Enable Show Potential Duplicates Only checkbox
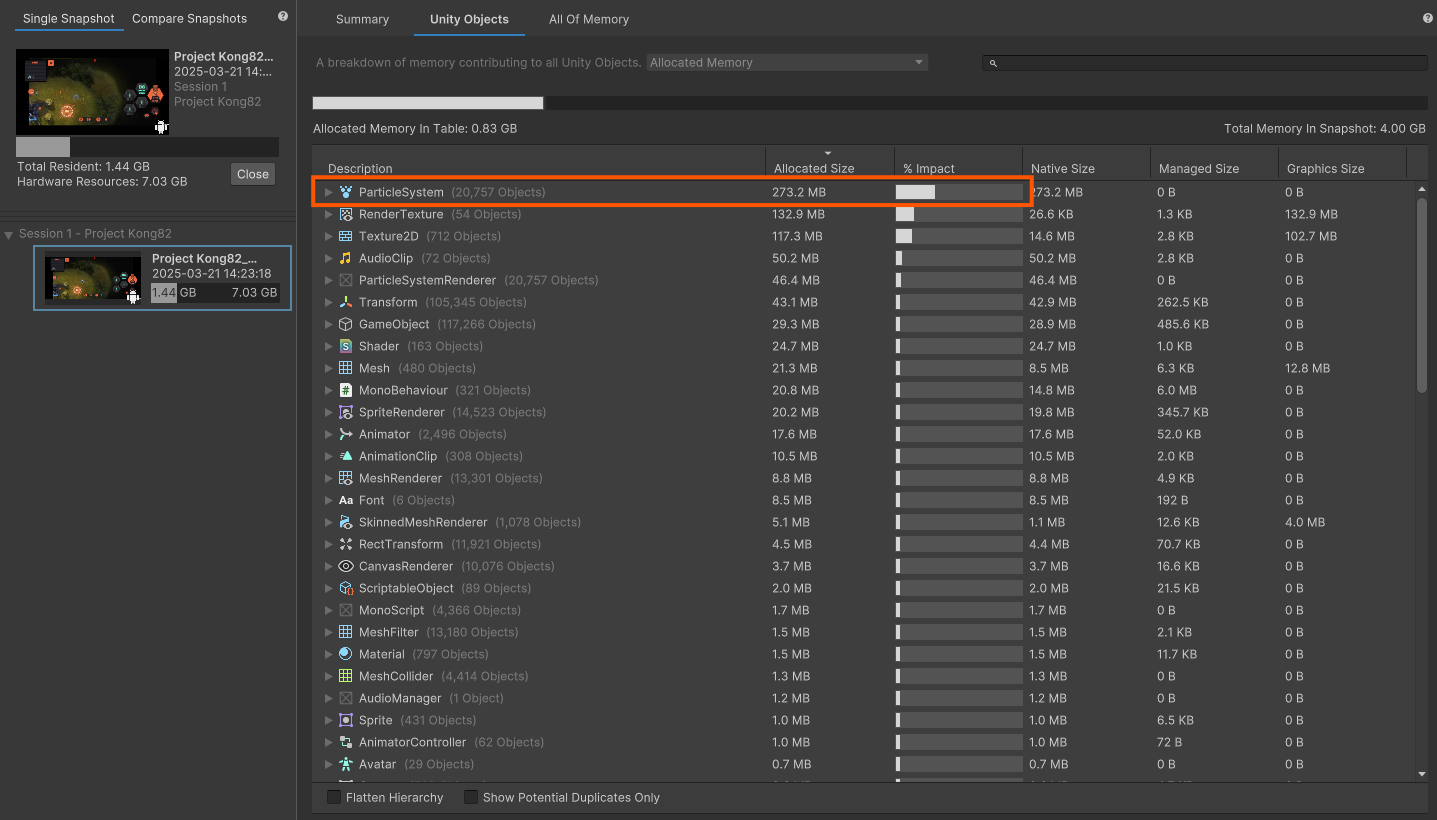 [x=471, y=797]
